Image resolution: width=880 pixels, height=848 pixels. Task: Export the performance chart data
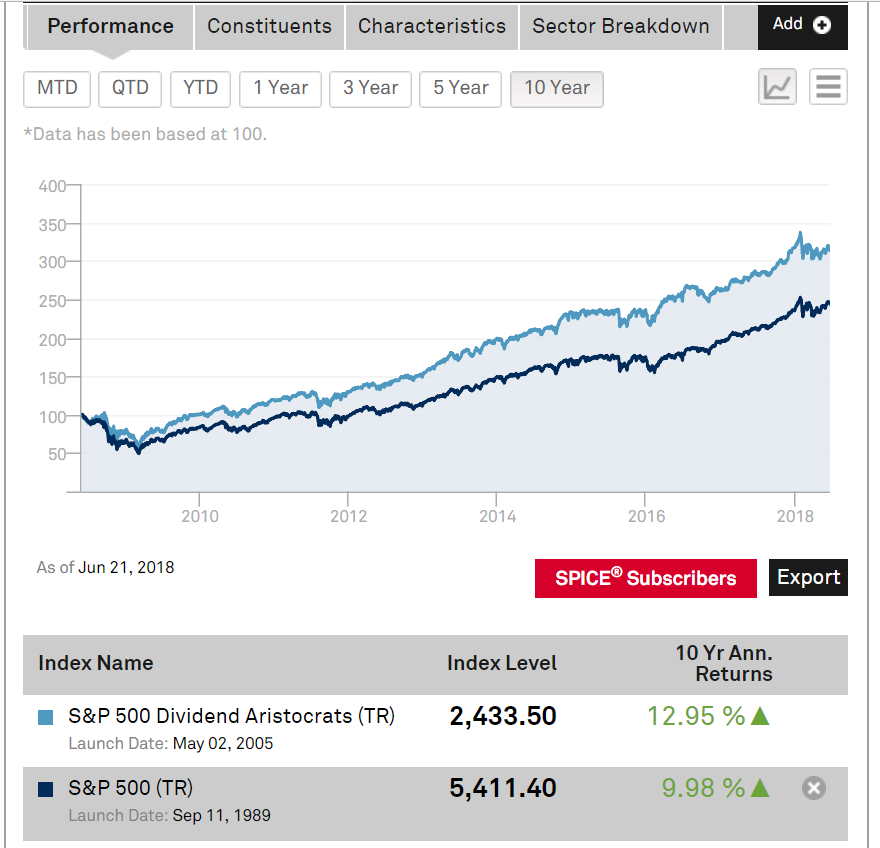[x=808, y=577]
